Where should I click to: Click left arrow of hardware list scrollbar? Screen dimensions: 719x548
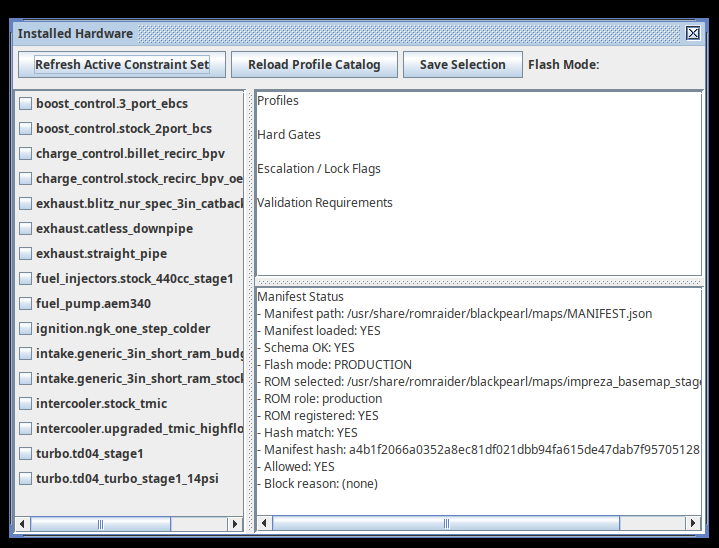pyautogui.click(x=22, y=523)
